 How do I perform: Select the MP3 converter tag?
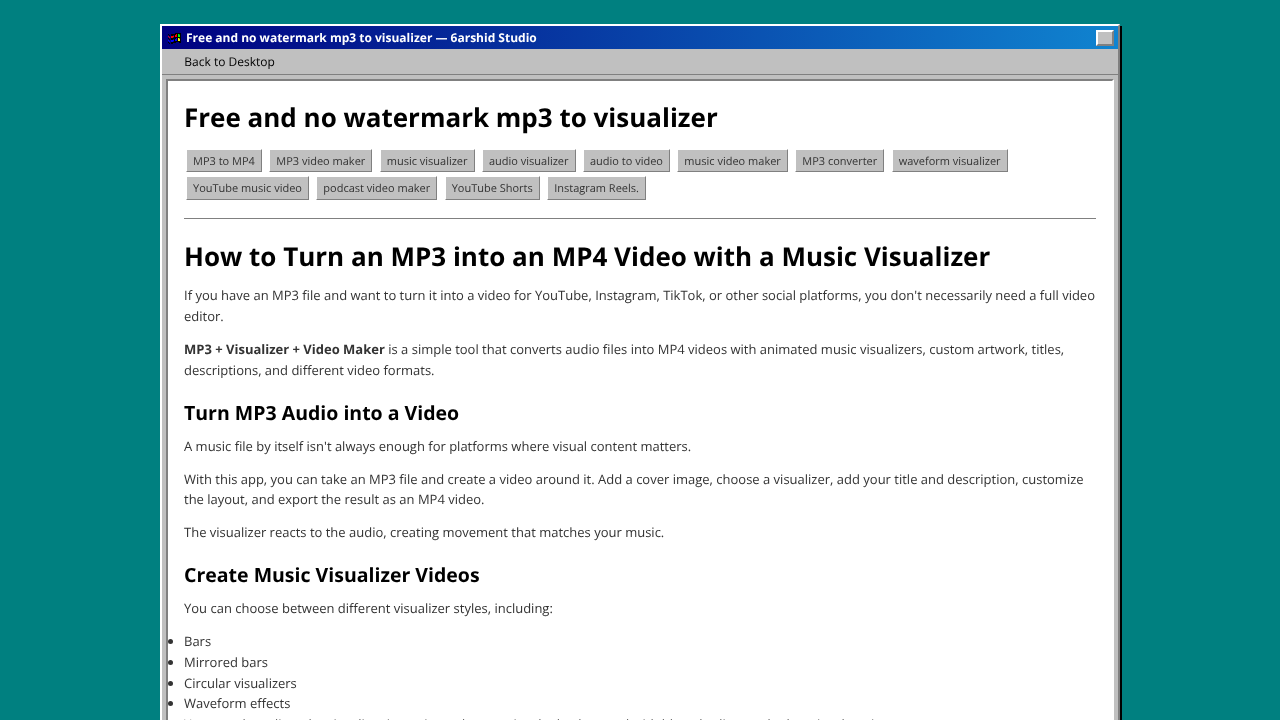(x=839, y=161)
